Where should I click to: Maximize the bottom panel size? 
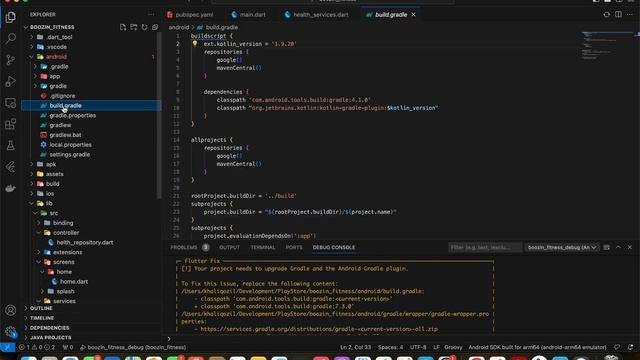[x=618, y=247]
